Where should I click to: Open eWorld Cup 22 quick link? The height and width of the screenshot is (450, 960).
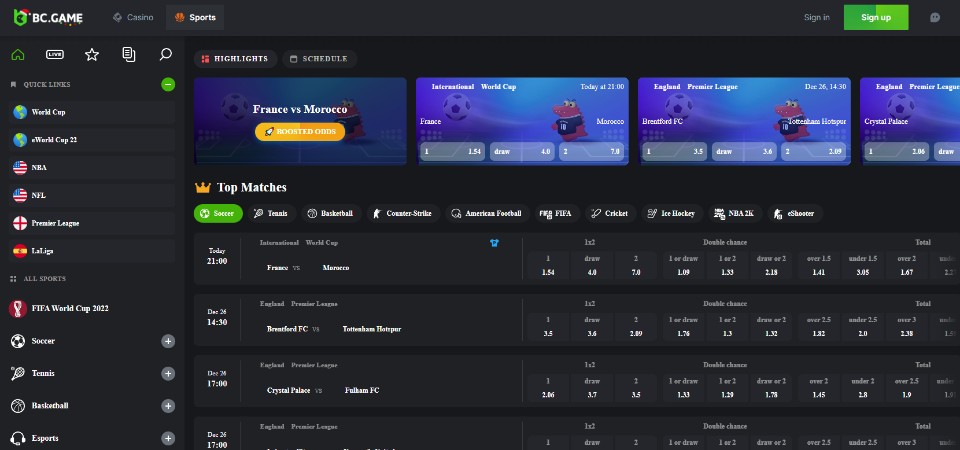[x=92, y=140]
